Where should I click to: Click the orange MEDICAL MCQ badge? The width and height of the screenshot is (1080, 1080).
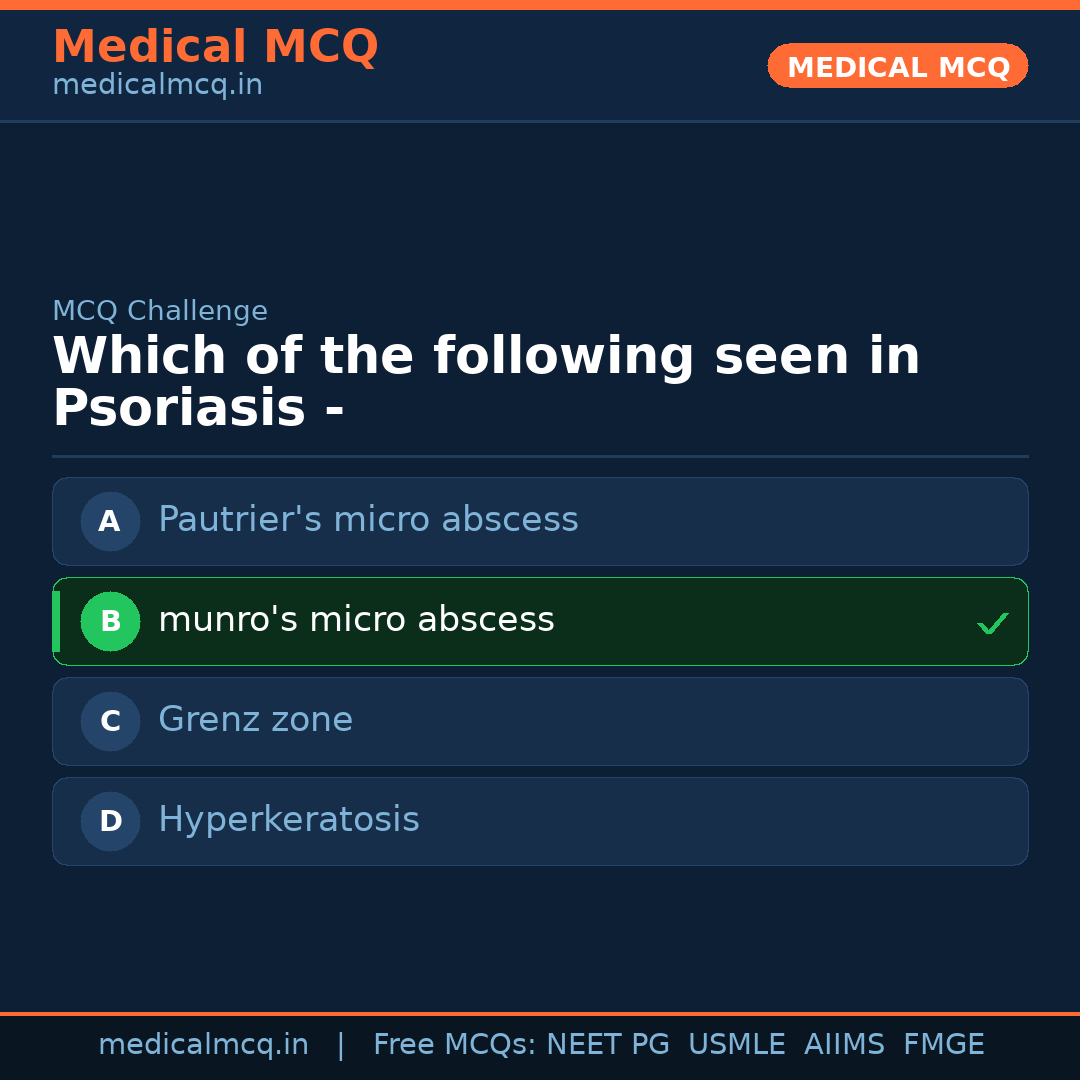(x=897, y=66)
